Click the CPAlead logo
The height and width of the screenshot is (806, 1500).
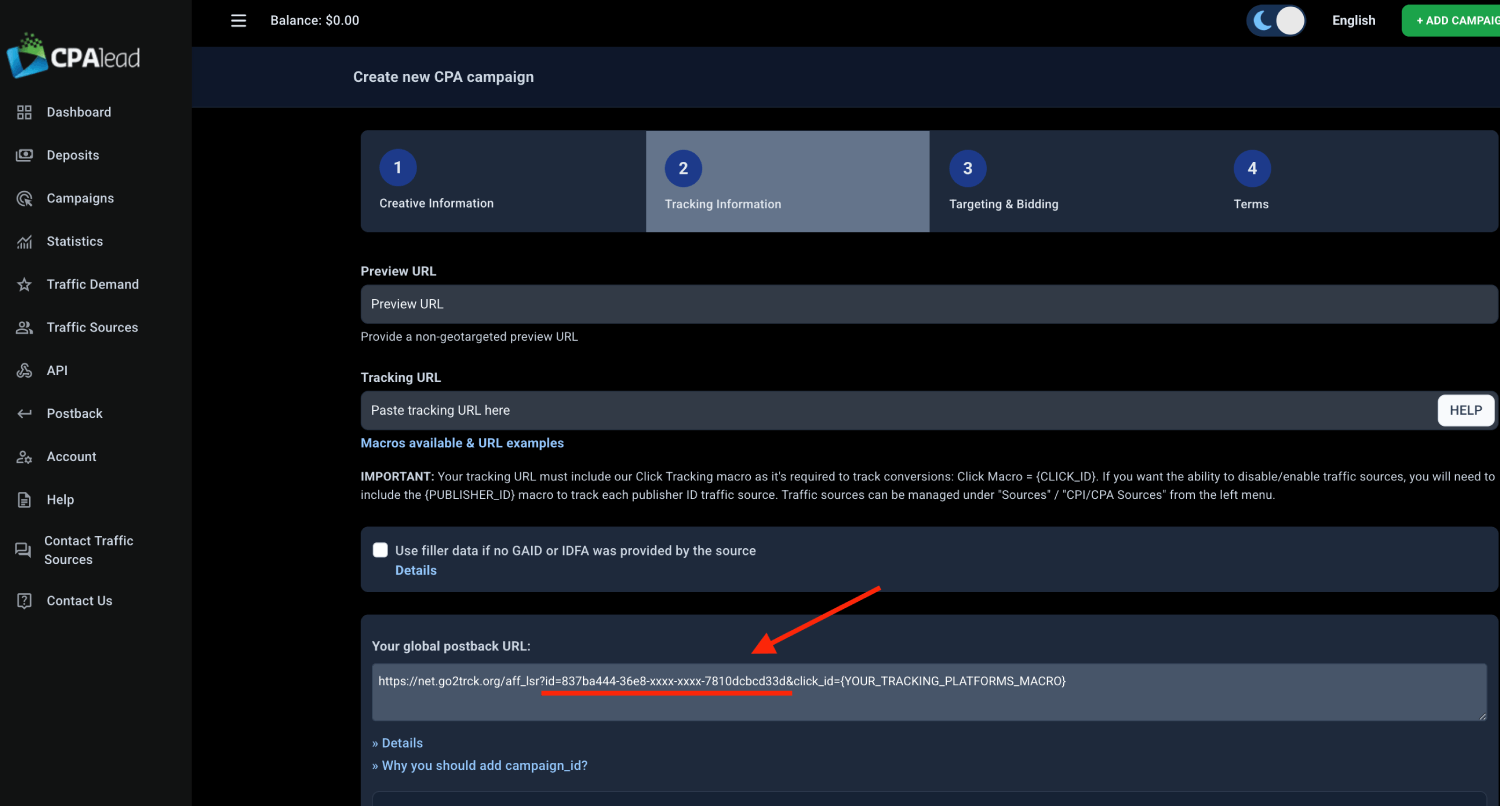pos(73,55)
